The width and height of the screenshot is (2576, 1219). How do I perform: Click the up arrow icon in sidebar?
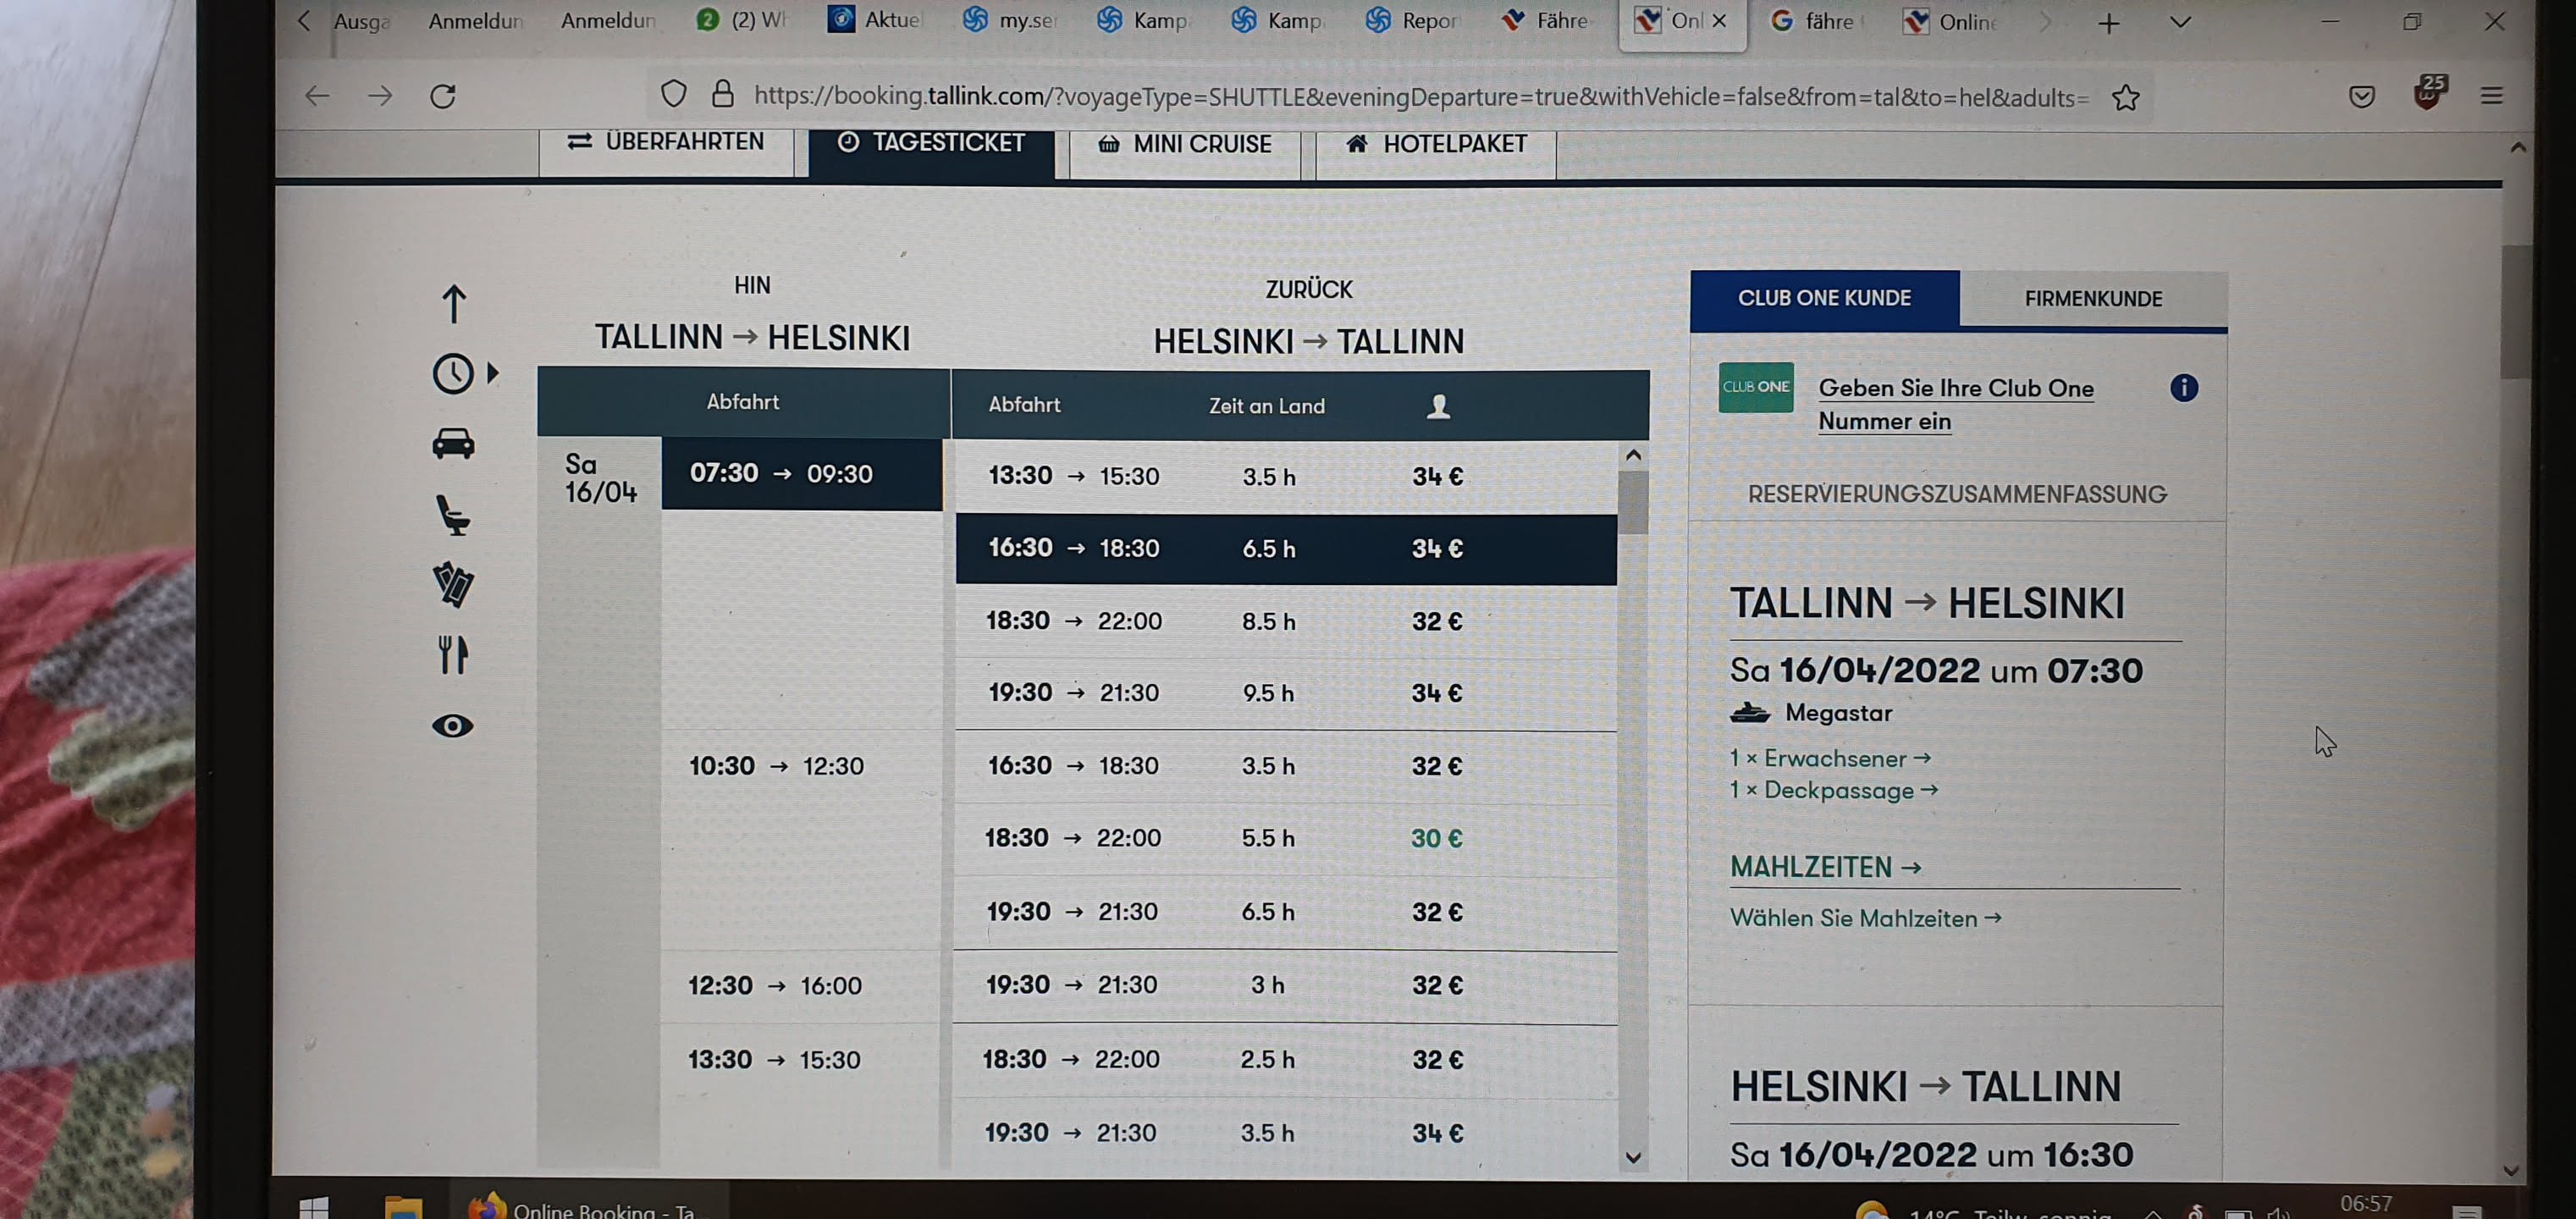(453, 304)
